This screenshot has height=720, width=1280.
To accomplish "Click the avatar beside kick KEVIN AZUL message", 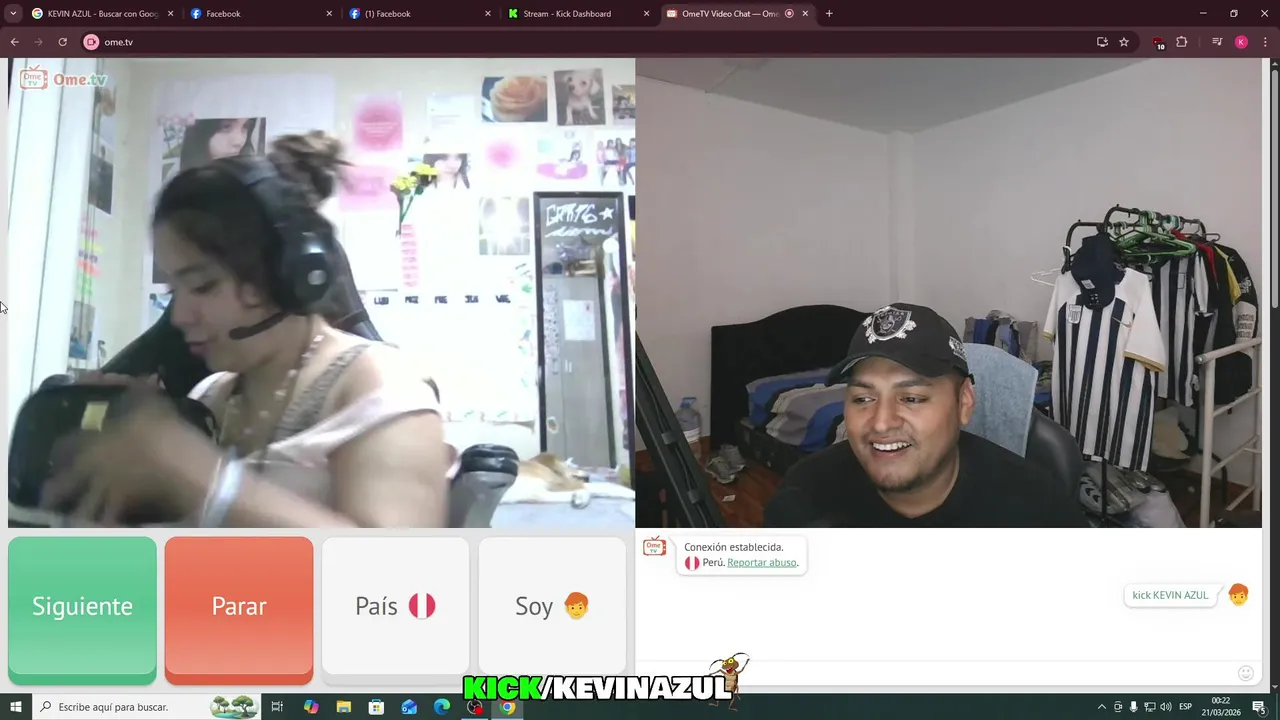I will [x=1238, y=595].
